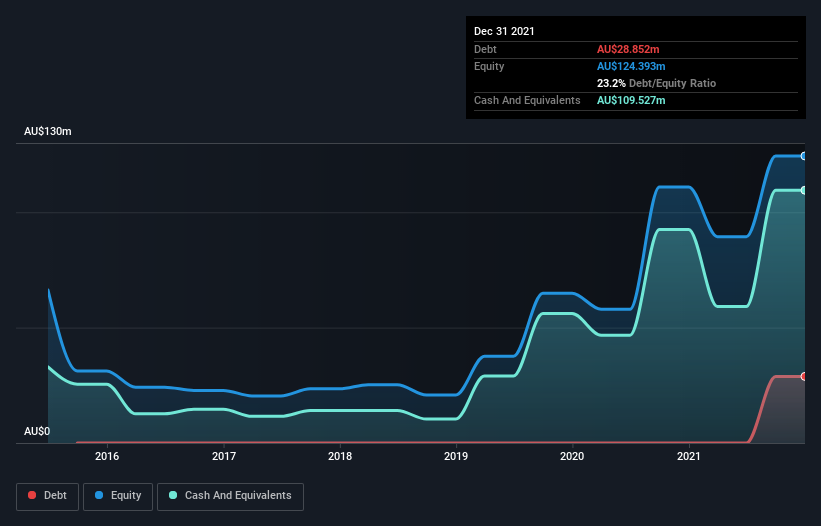
Task: Select the teal Cash endpoint marker
Action: click(x=804, y=190)
